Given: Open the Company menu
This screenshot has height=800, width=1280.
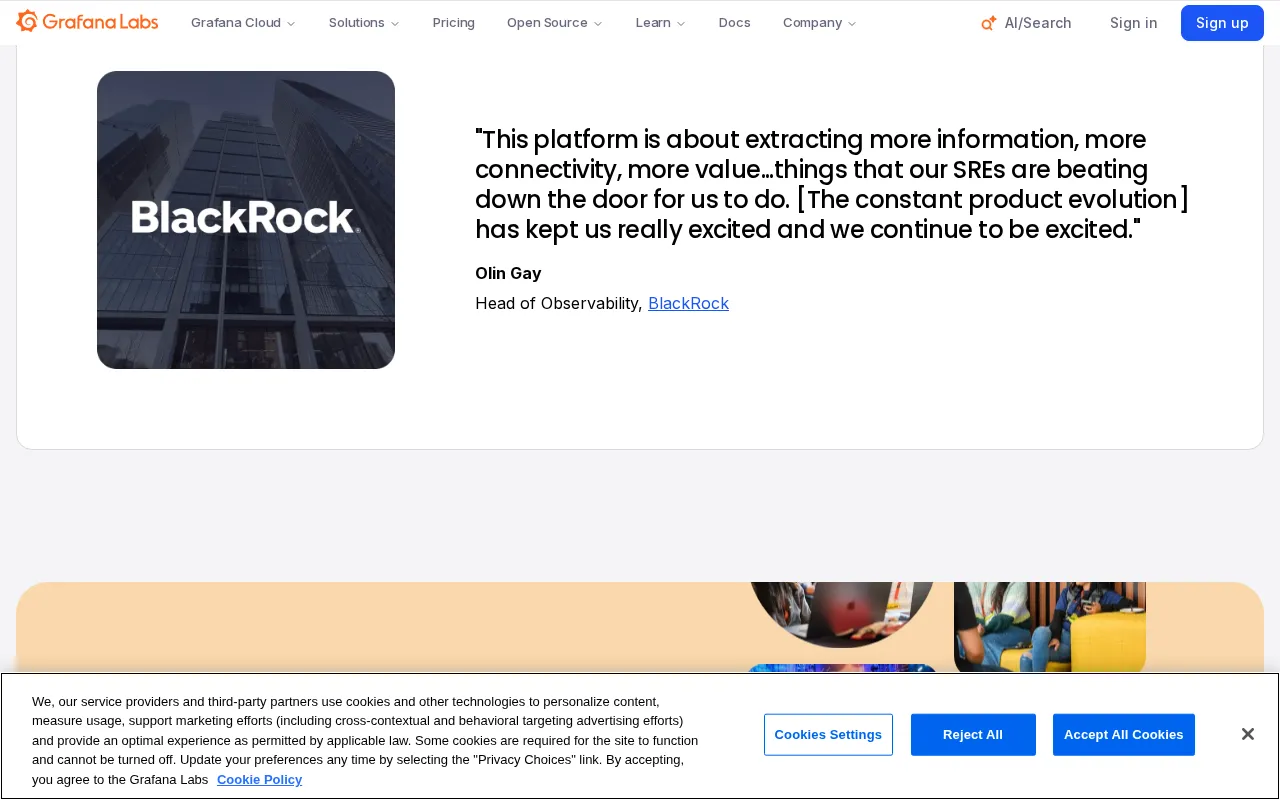Looking at the screenshot, I should [x=820, y=23].
